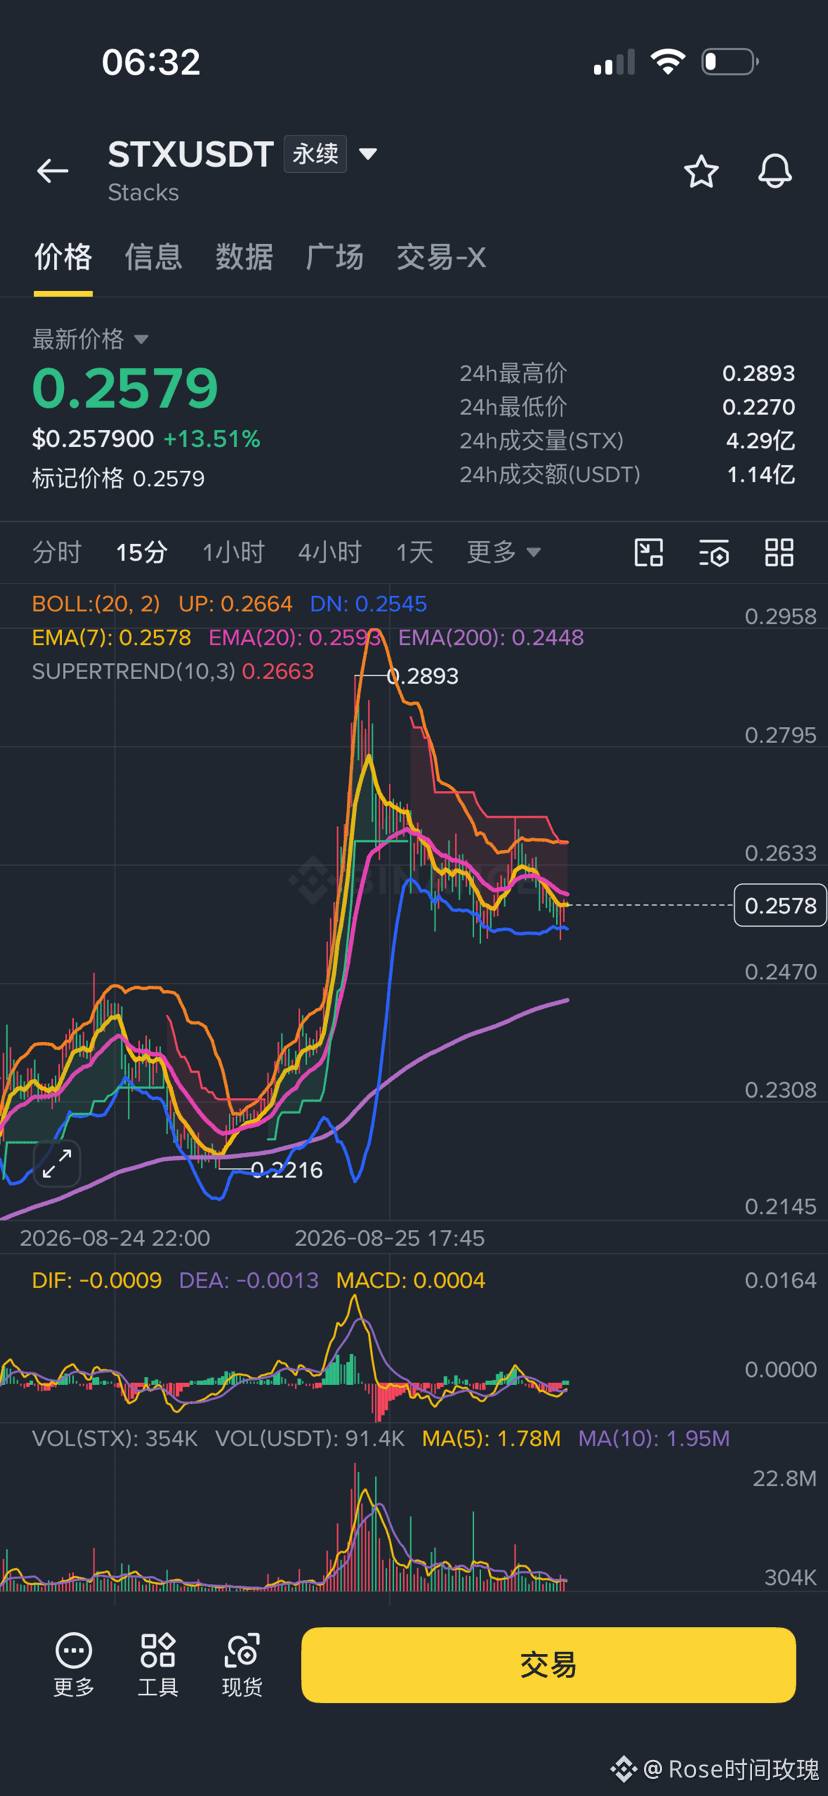Screen dimensions: 828x1796
Task: Open the 最新价格 price type dropdown
Action: (x=90, y=339)
